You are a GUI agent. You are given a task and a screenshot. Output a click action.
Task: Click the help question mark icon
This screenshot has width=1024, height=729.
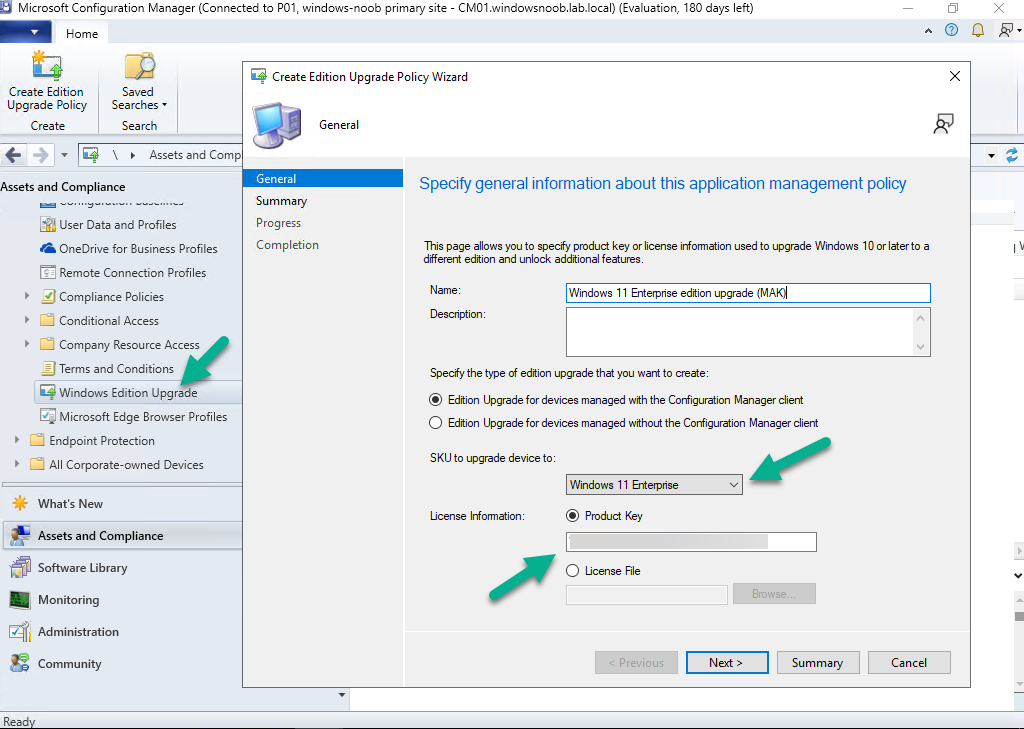coord(952,30)
